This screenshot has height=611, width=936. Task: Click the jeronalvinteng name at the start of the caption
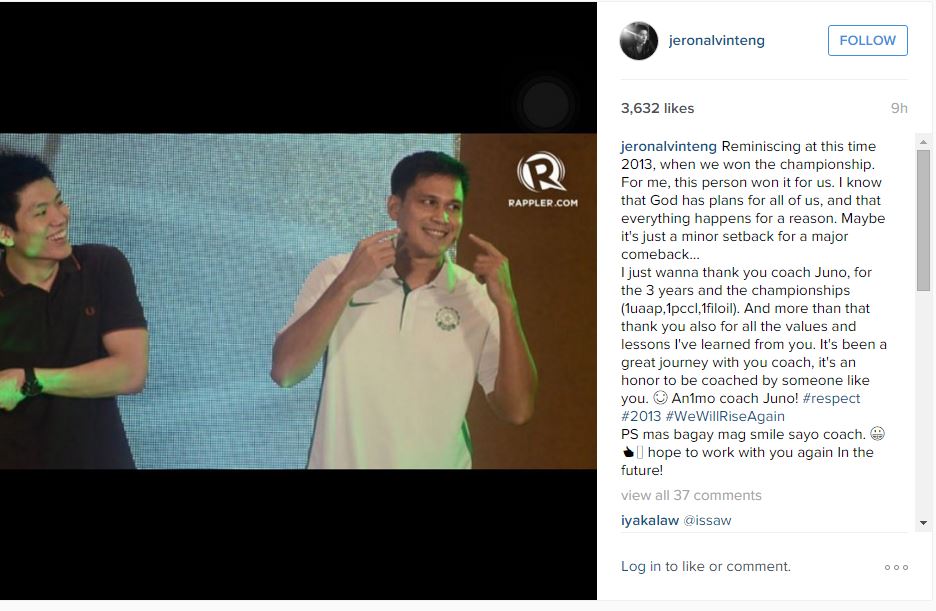(669, 146)
